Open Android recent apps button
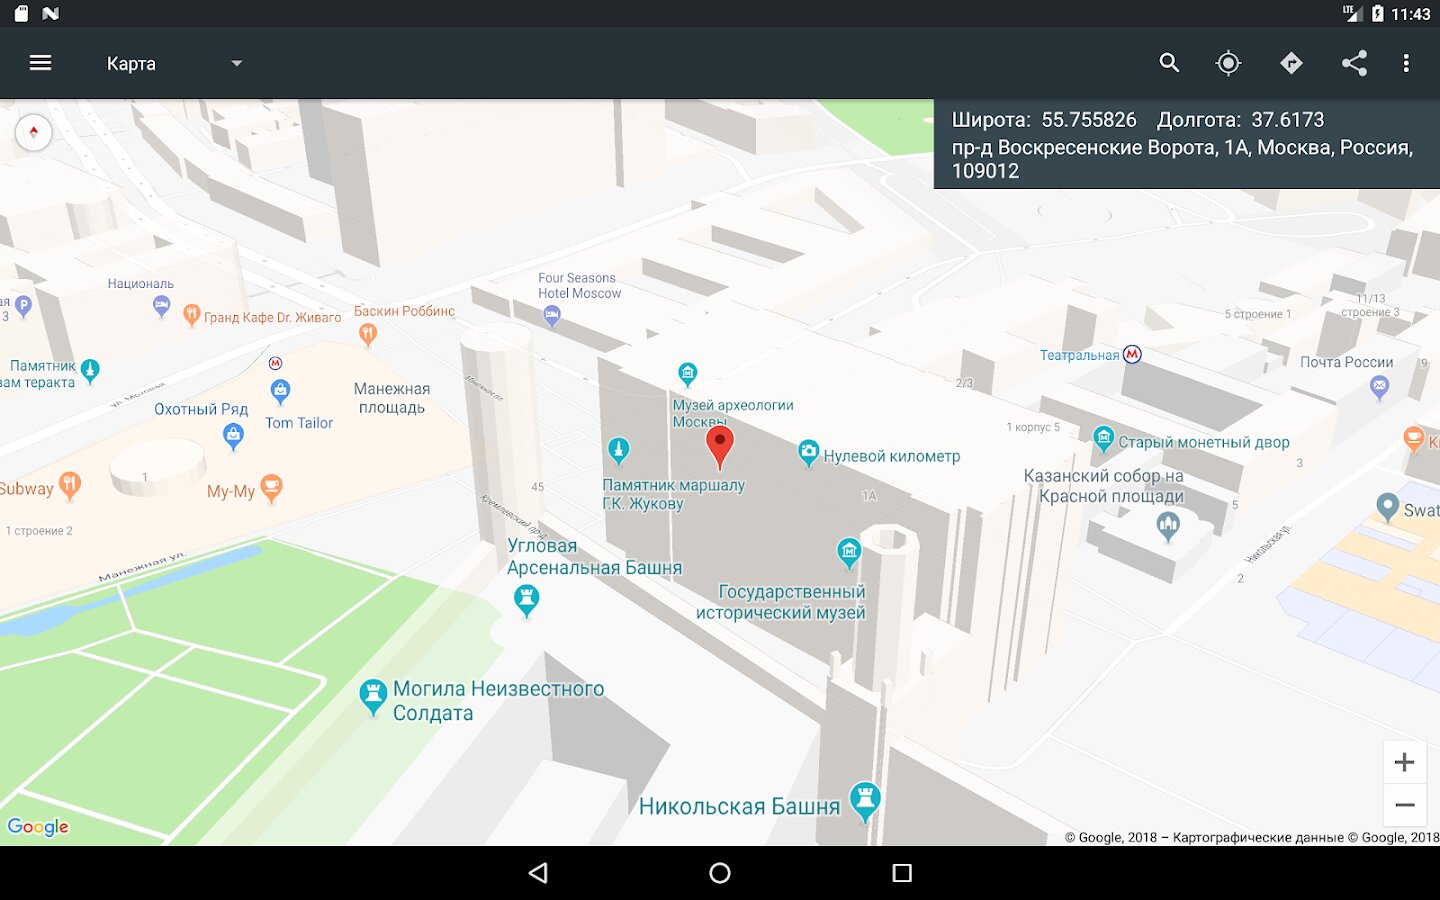The height and width of the screenshot is (900, 1440). click(902, 873)
